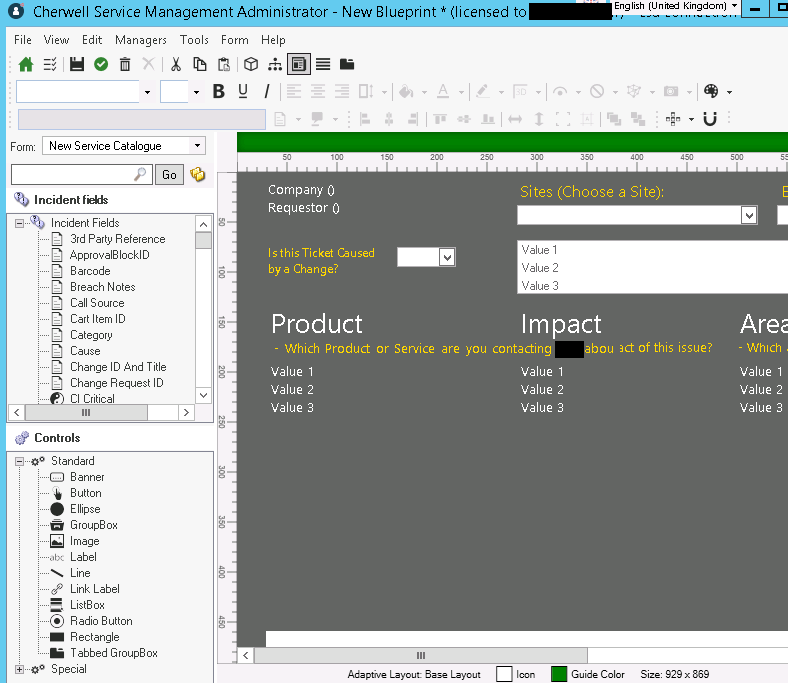Viewport: 788px width, 683px height.
Task: Open the Managers menu
Action: (x=141, y=40)
